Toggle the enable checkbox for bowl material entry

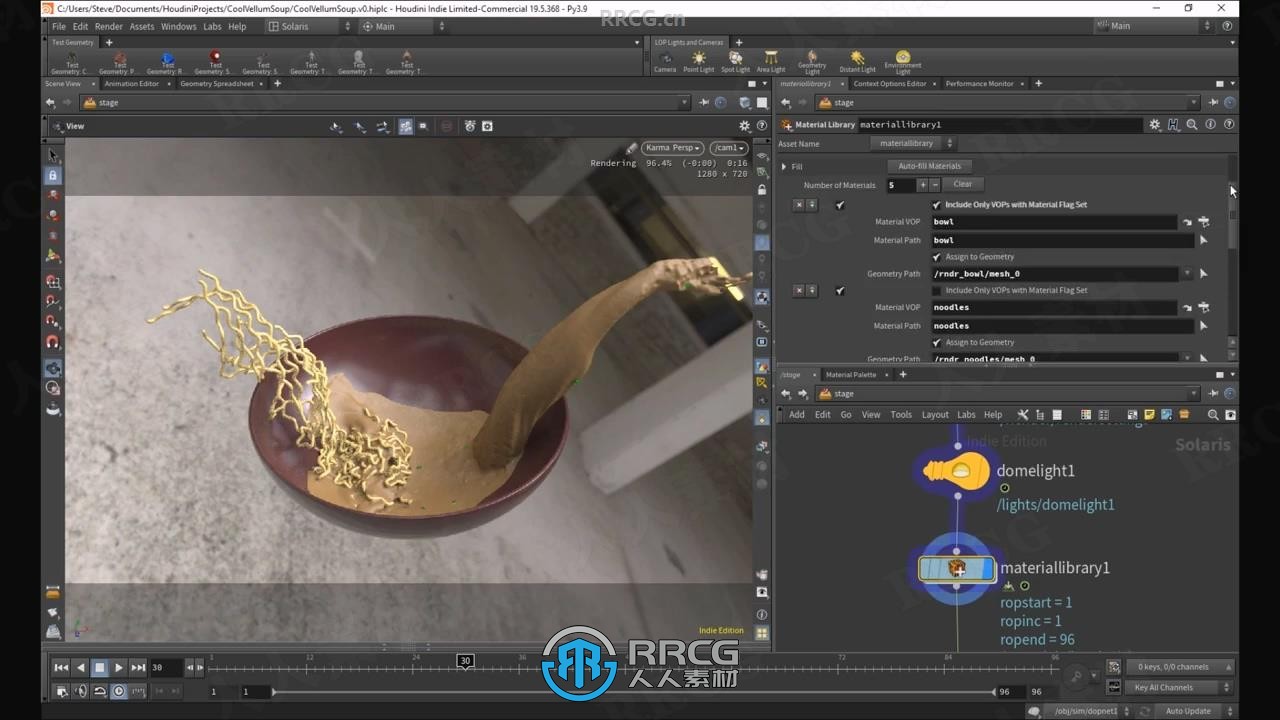(x=840, y=205)
